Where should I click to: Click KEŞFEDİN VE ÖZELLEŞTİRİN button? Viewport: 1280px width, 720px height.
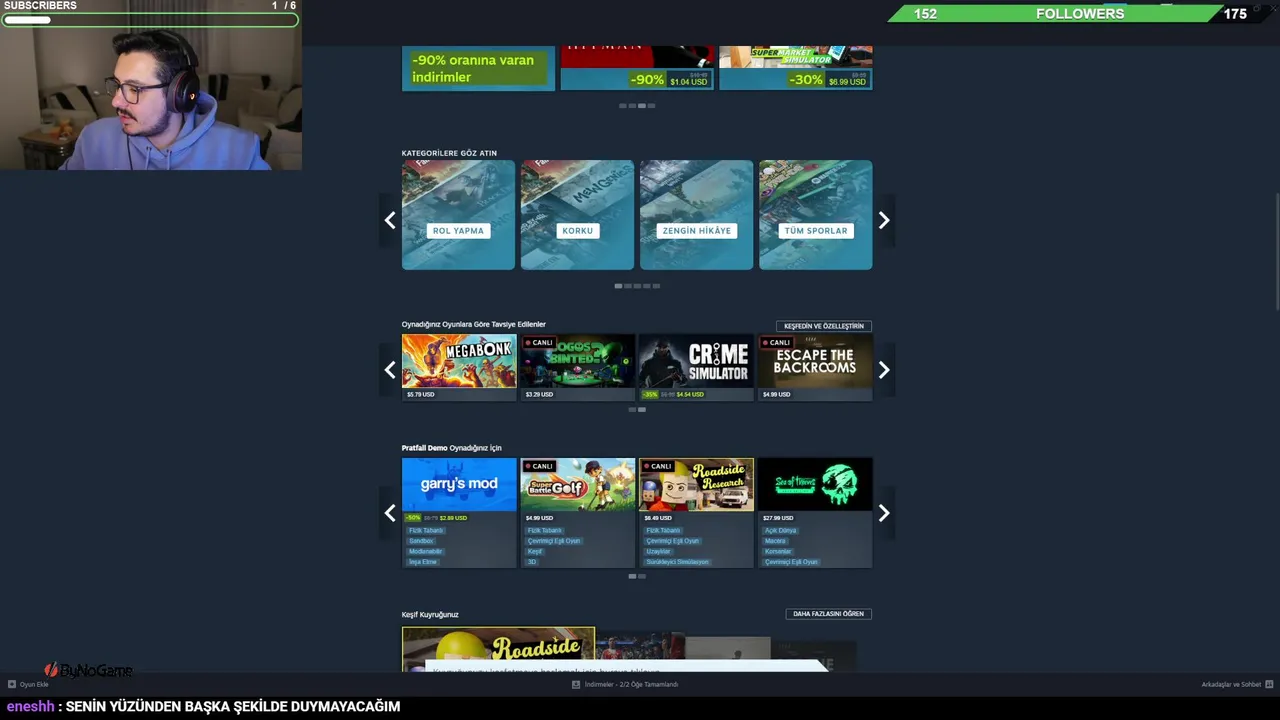tap(824, 326)
